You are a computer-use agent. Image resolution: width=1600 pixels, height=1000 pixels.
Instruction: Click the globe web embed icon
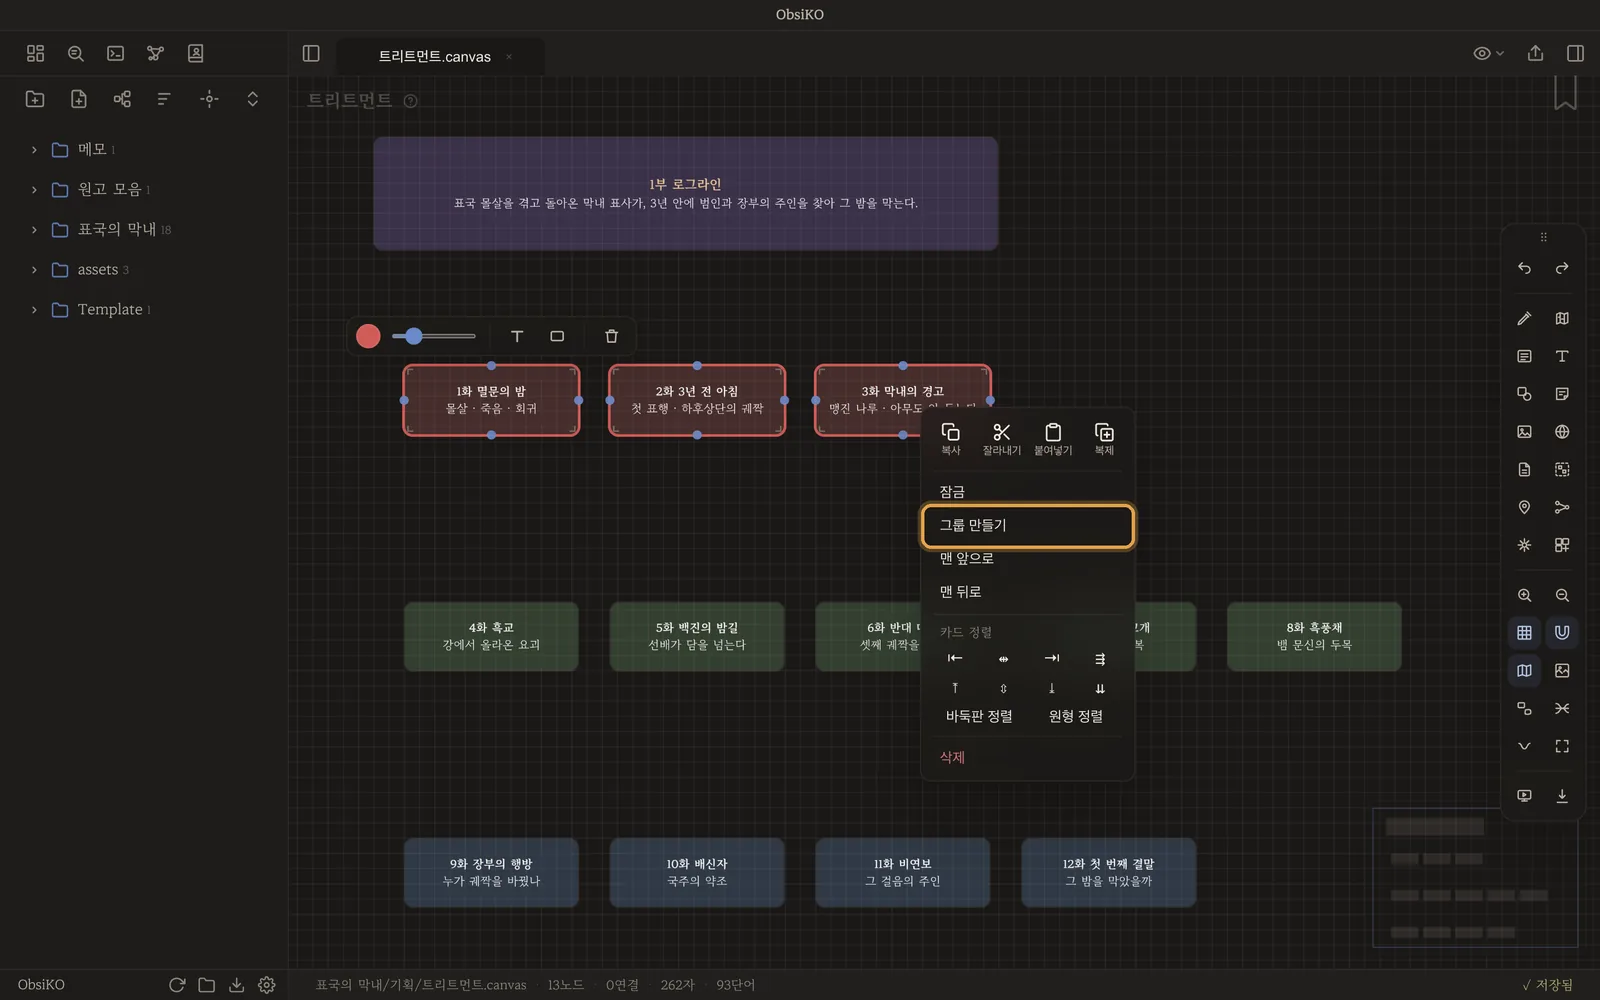point(1562,432)
